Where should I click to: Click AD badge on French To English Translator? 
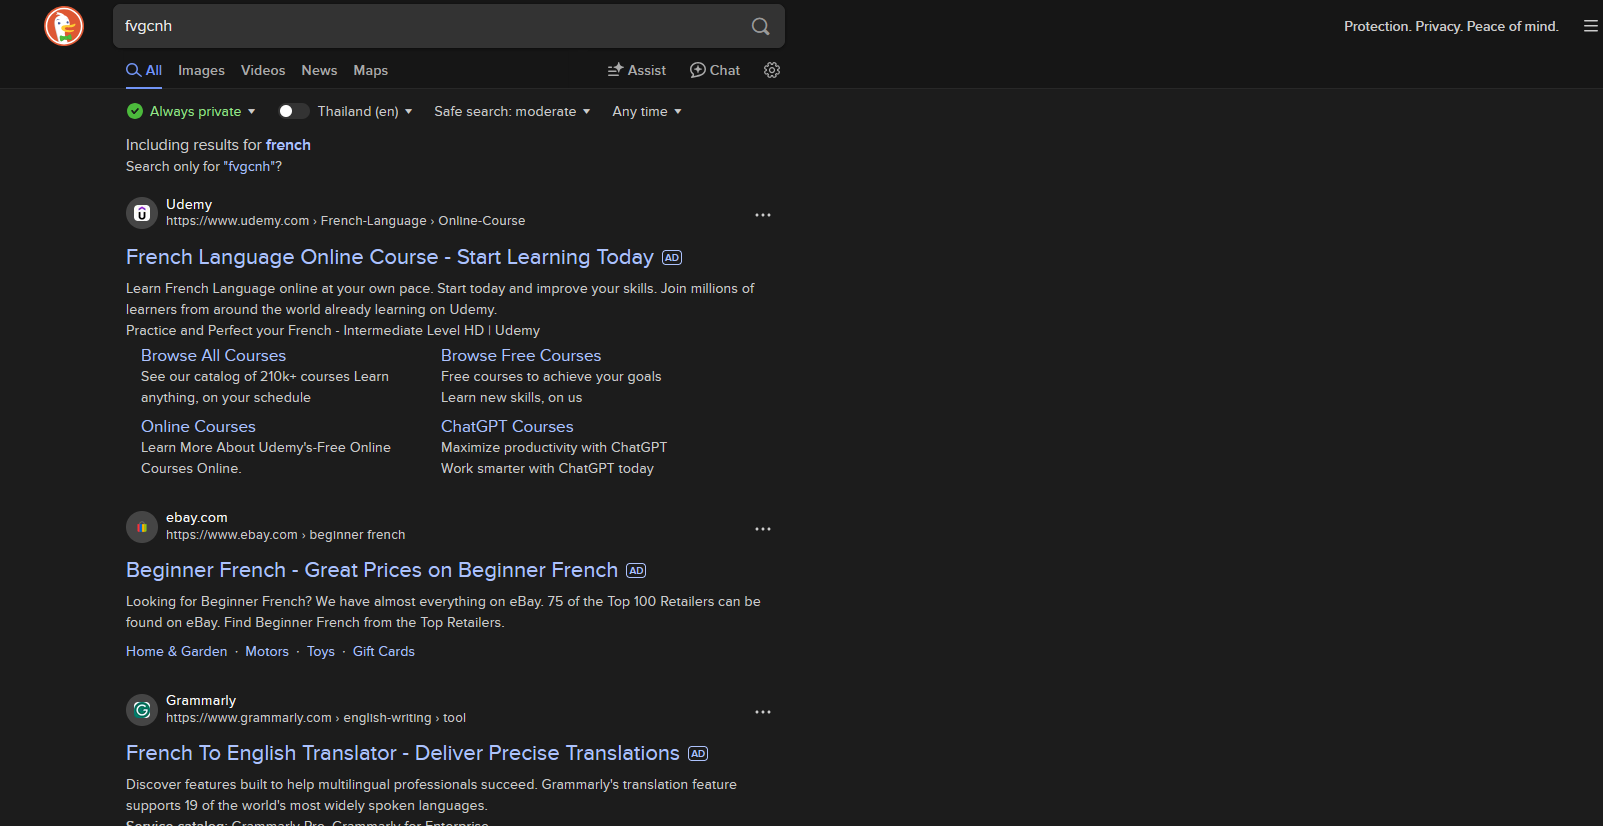(698, 754)
